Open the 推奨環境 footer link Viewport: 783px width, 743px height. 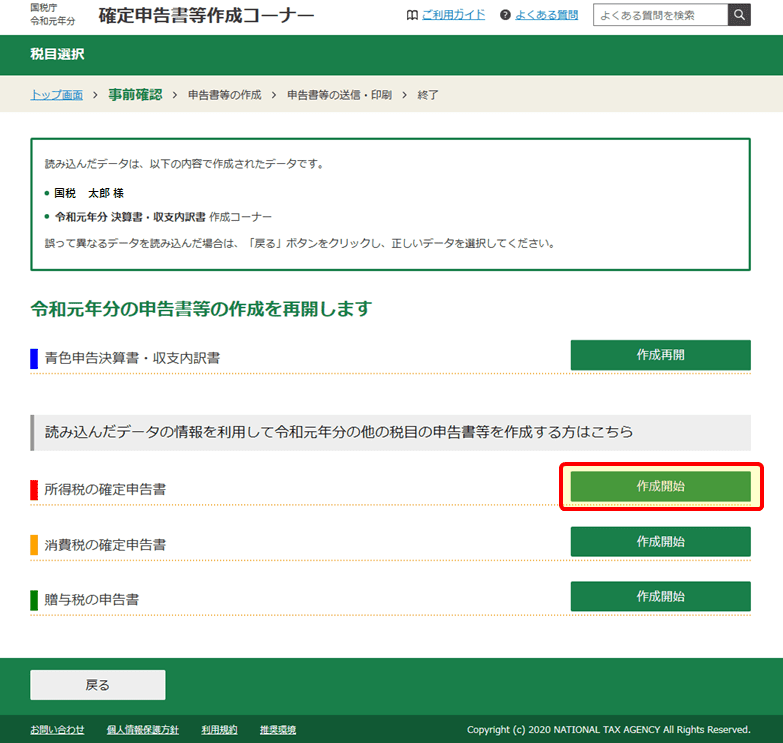[x=278, y=730]
